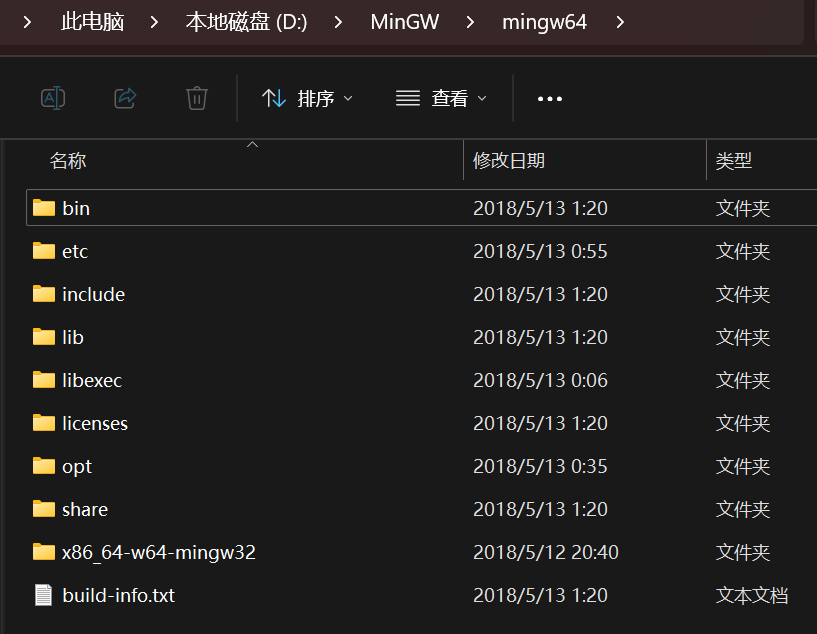Select the libexec folder icon
Screen dimensions: 817x634
(x=44, y=380)
